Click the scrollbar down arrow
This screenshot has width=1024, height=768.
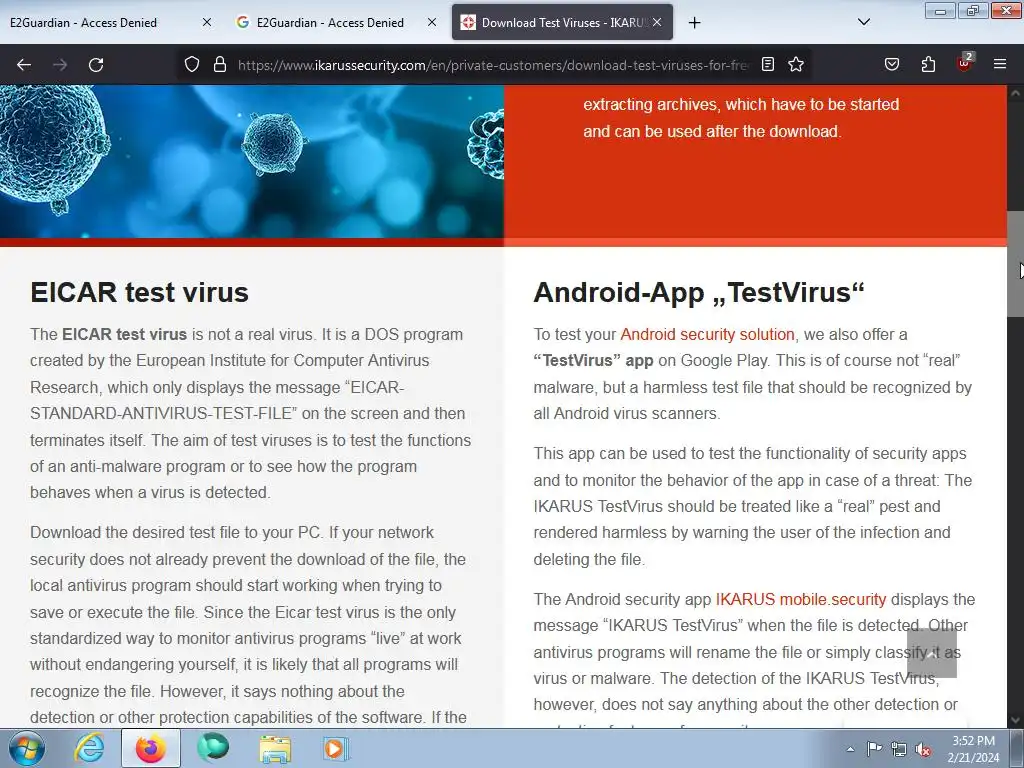pyautogui.click(x=1015, y=720)
